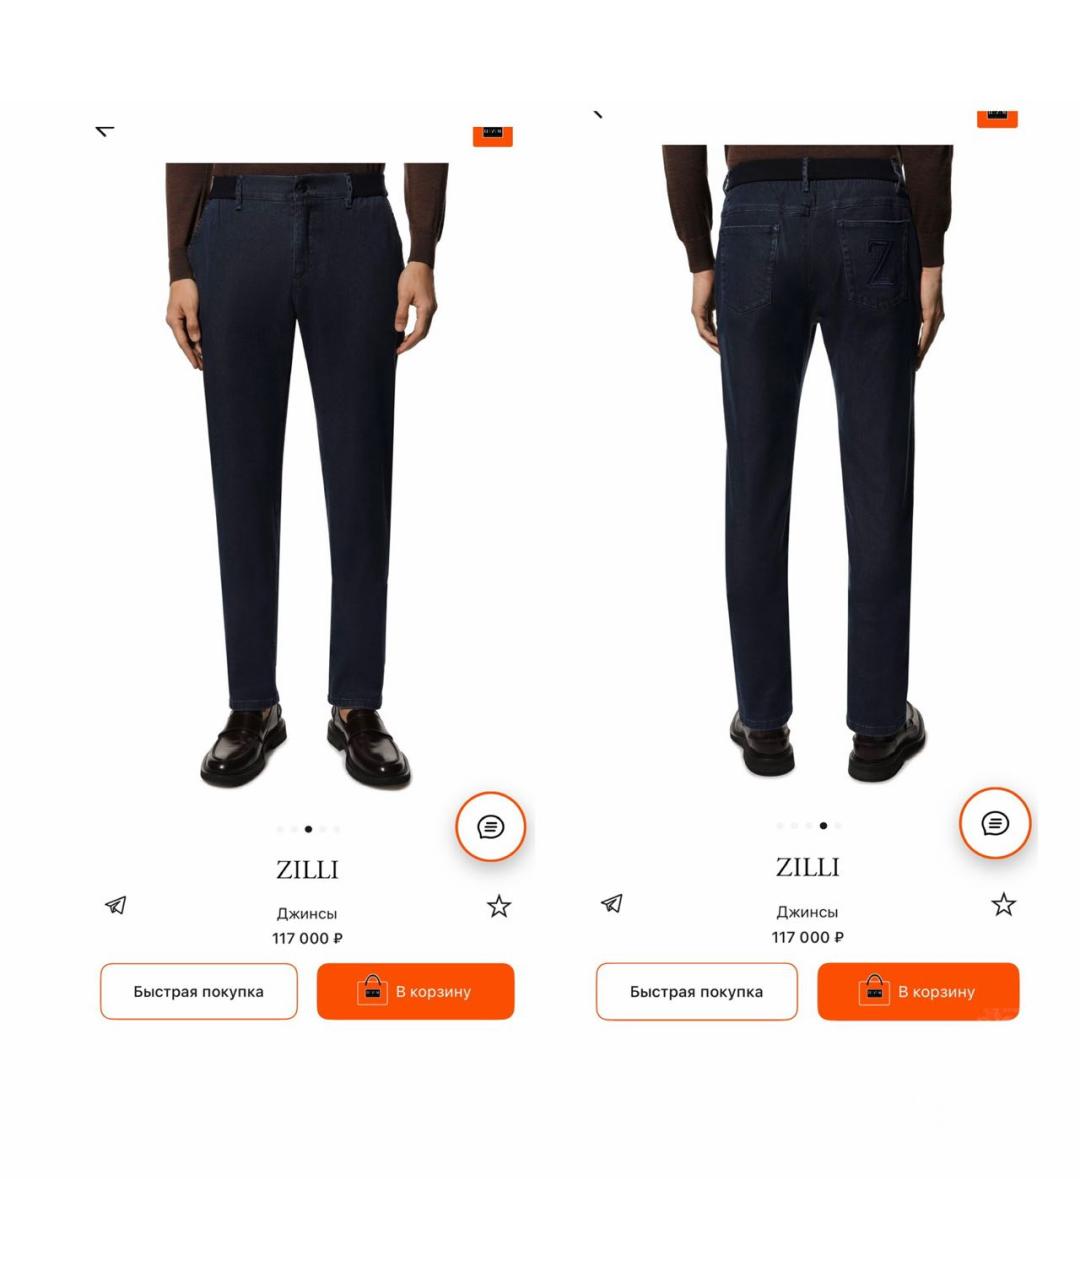This screenshot has width=1080, height=1280.
Task: Open ZILLI brand link in right panel
Action: click(x=807, y=867)
